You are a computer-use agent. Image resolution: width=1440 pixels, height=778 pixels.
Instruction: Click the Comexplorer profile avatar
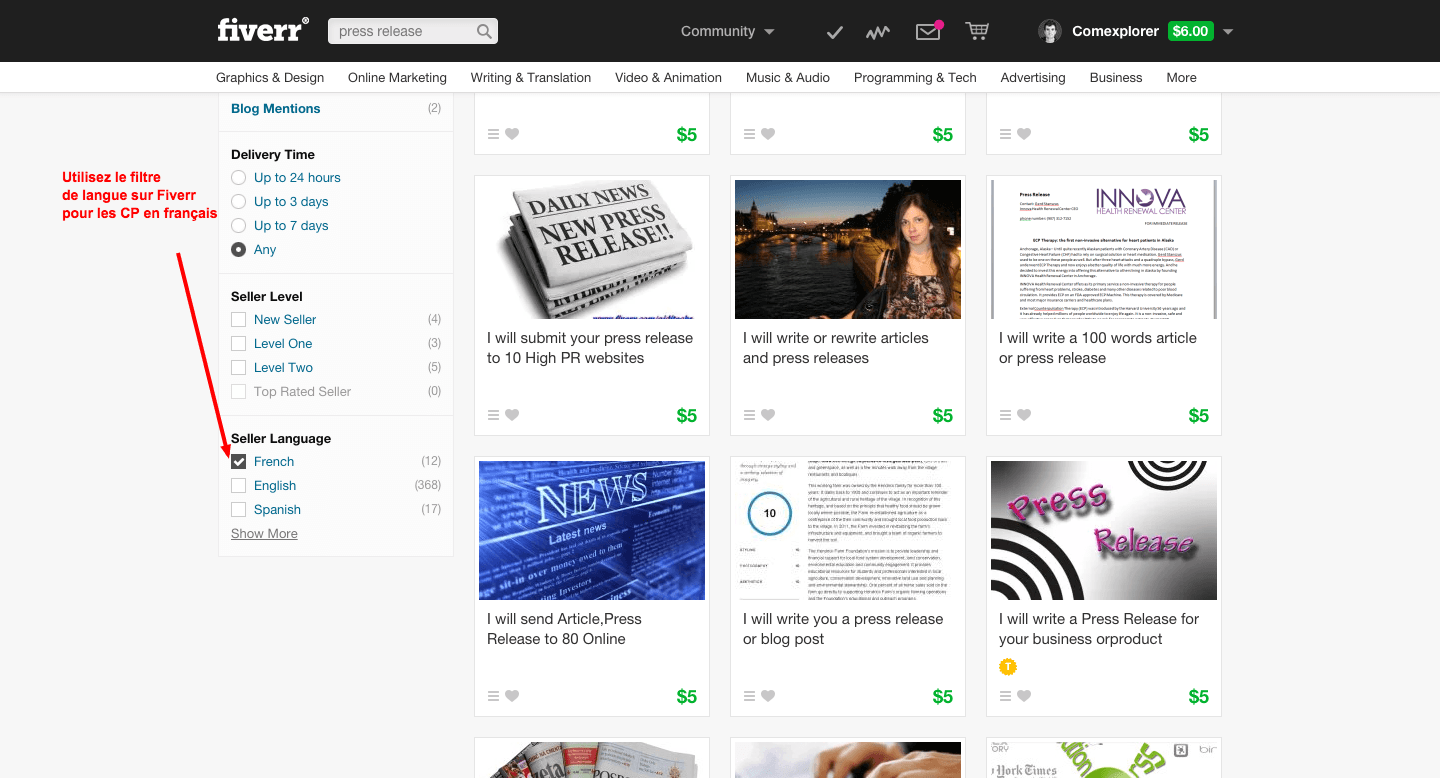(x=1050, y=31)
